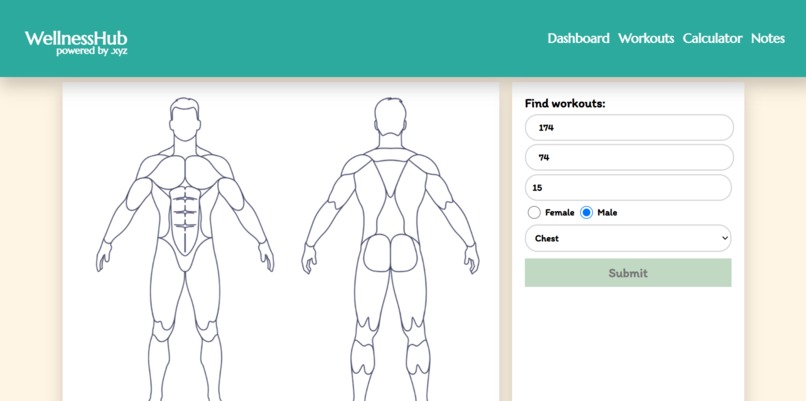The image size is (806, 401).
Task: Click the WellnessHub logo
Action: [x=76, y=43]
